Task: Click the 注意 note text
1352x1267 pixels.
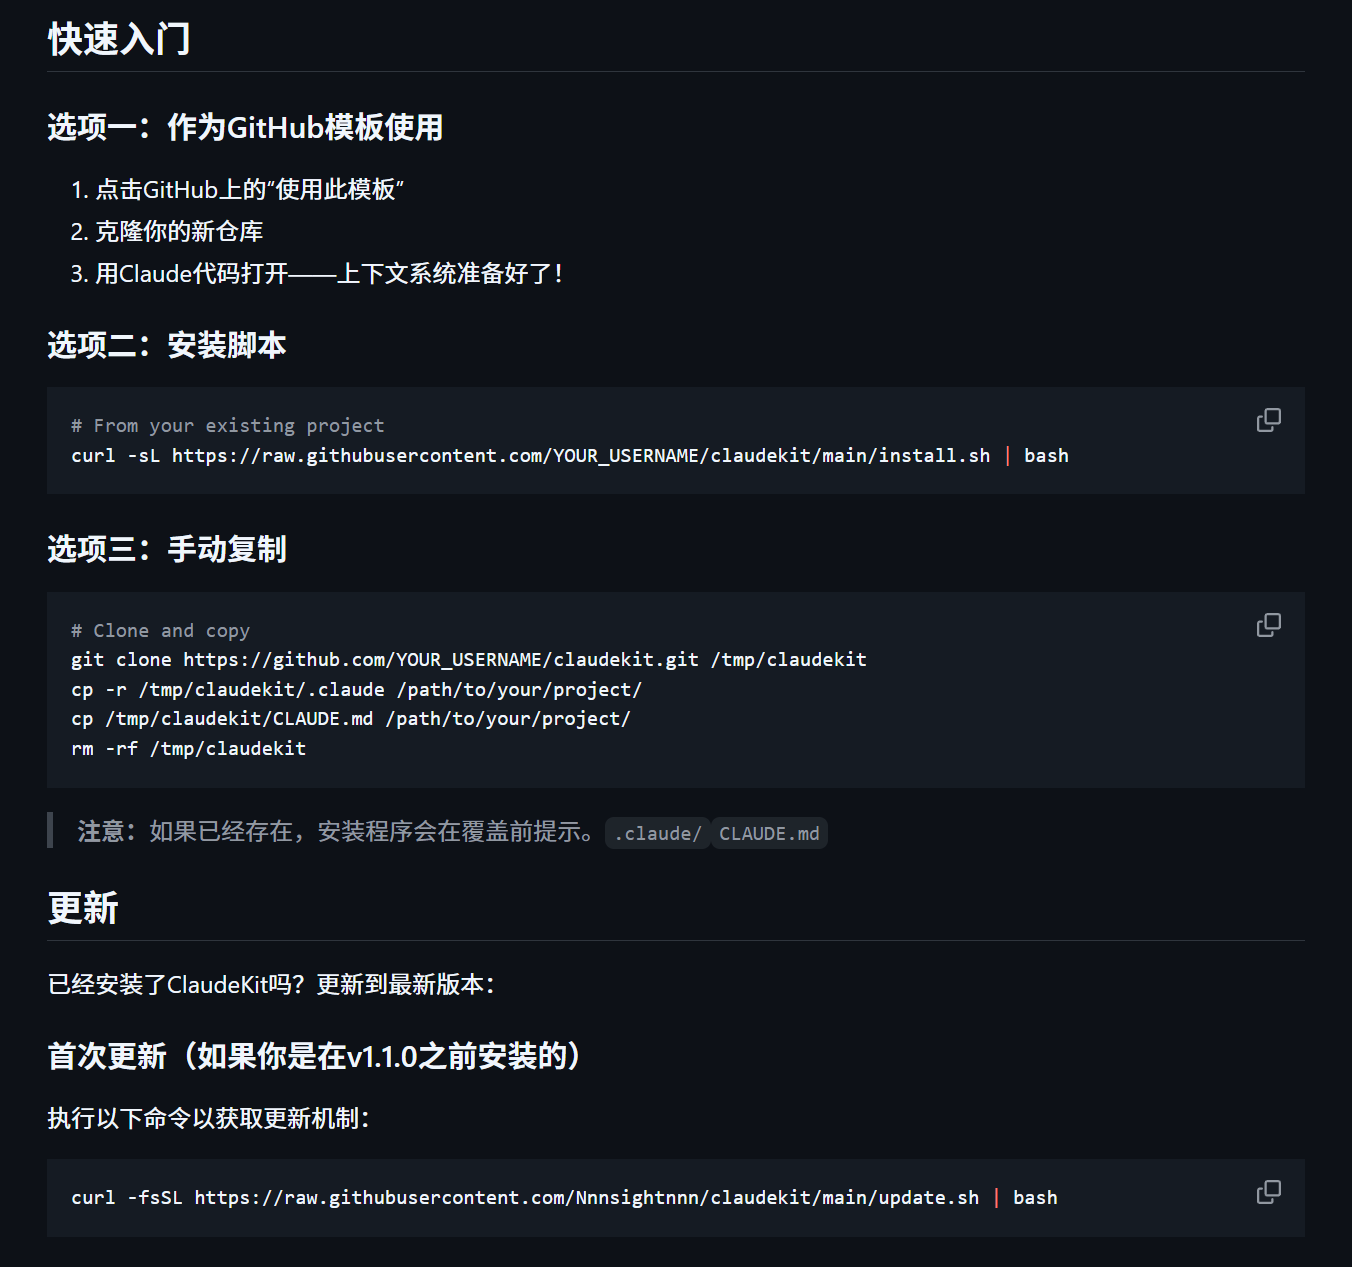Action: click(x=337, y=832)
